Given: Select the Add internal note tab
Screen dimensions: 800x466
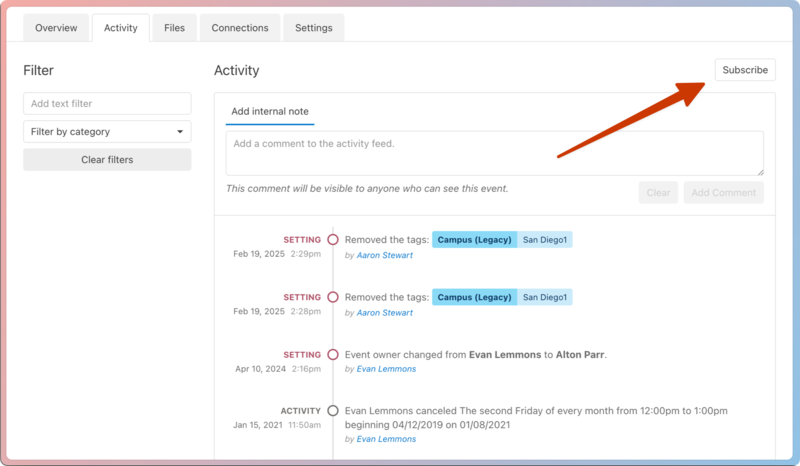Looking at the screenshot, I should [x=270, y=111].
